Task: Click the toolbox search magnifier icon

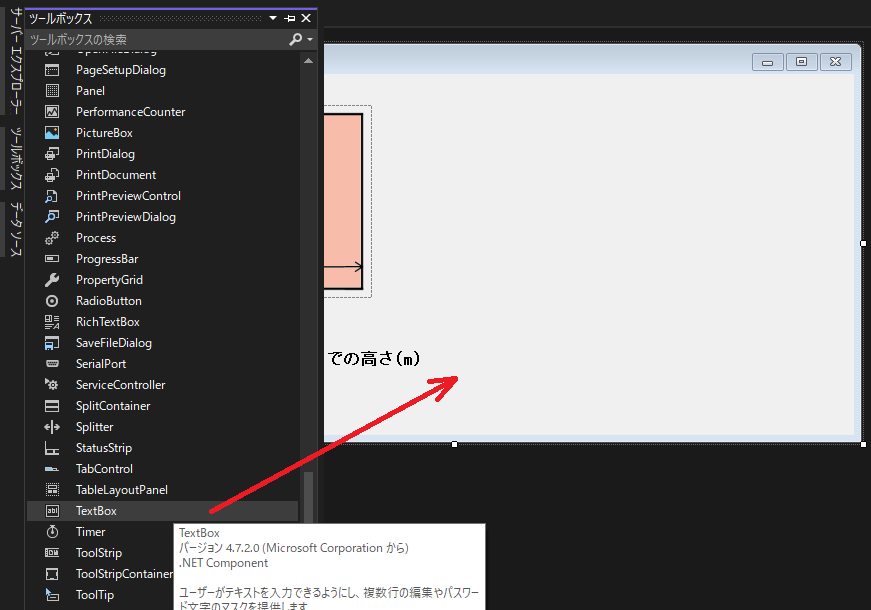Action: point(296,39)
